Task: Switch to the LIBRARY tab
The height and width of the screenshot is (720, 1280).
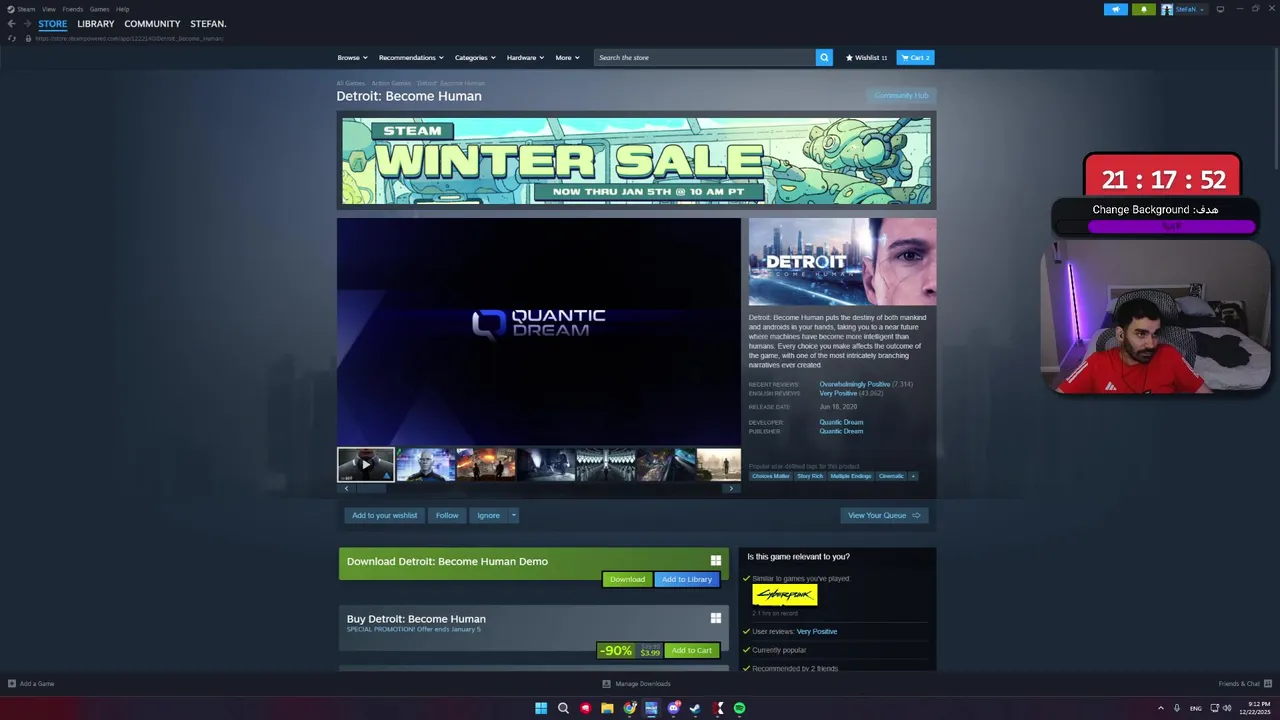Action: tap(96, 23)
